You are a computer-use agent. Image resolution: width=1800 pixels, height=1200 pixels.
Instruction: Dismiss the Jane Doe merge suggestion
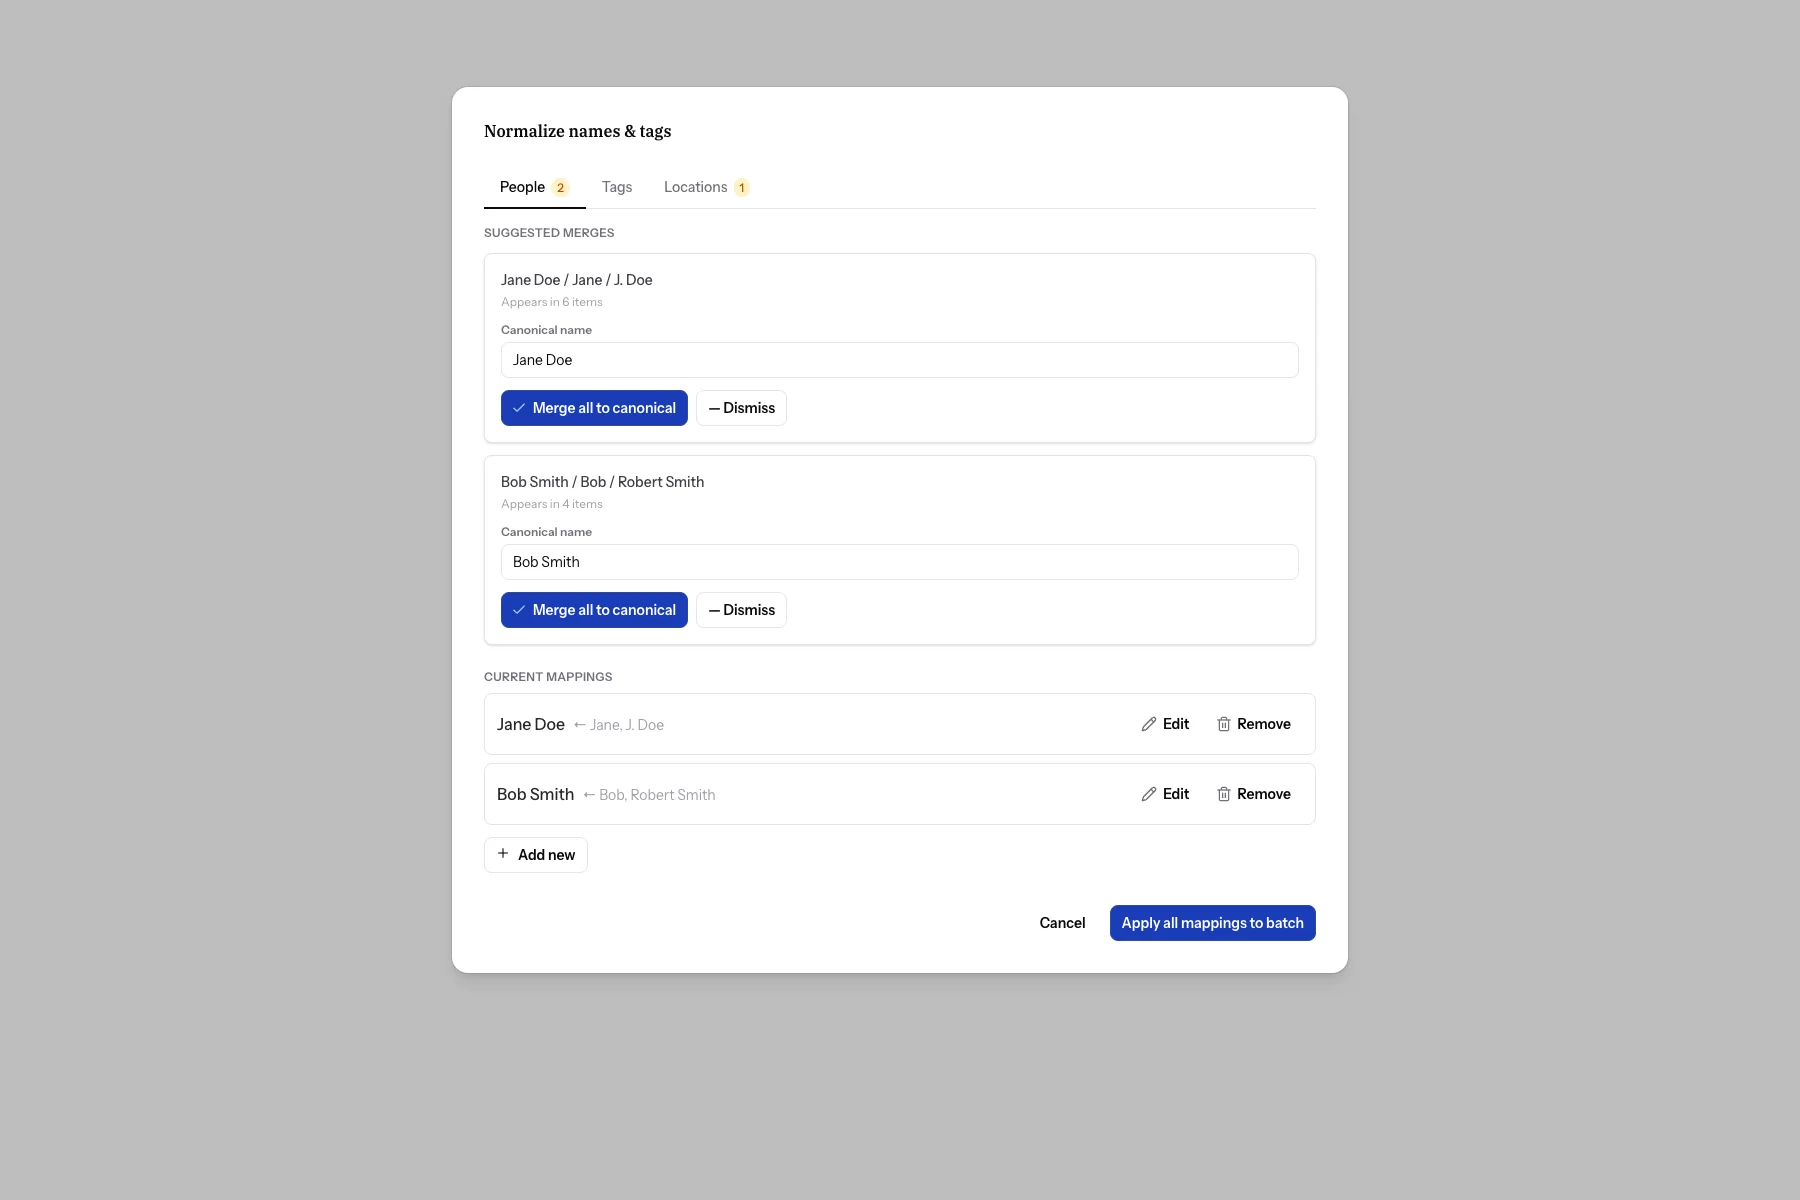coord(741,408)
